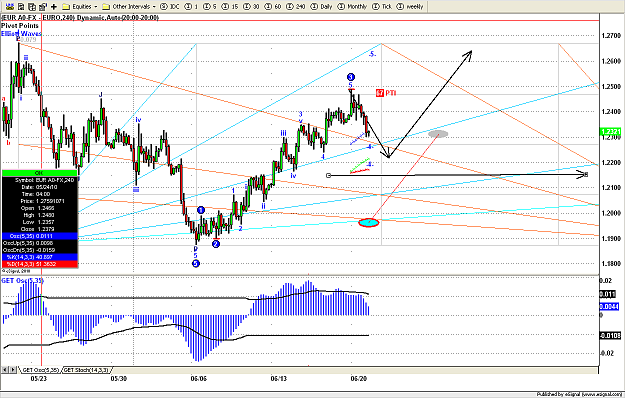Click the copy pages icon in the toolbar
The width and height of the screenshot is (625, 398).
tap(32, 6)
